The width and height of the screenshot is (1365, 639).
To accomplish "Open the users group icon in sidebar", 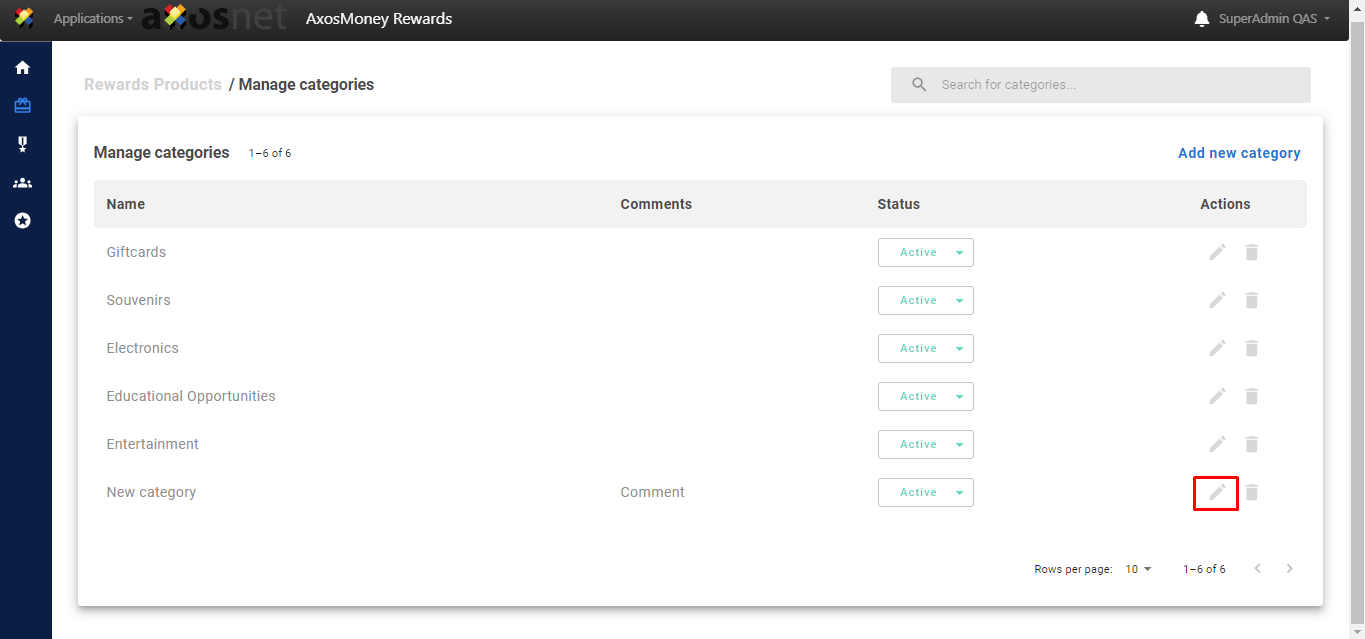I will point(22,183).
